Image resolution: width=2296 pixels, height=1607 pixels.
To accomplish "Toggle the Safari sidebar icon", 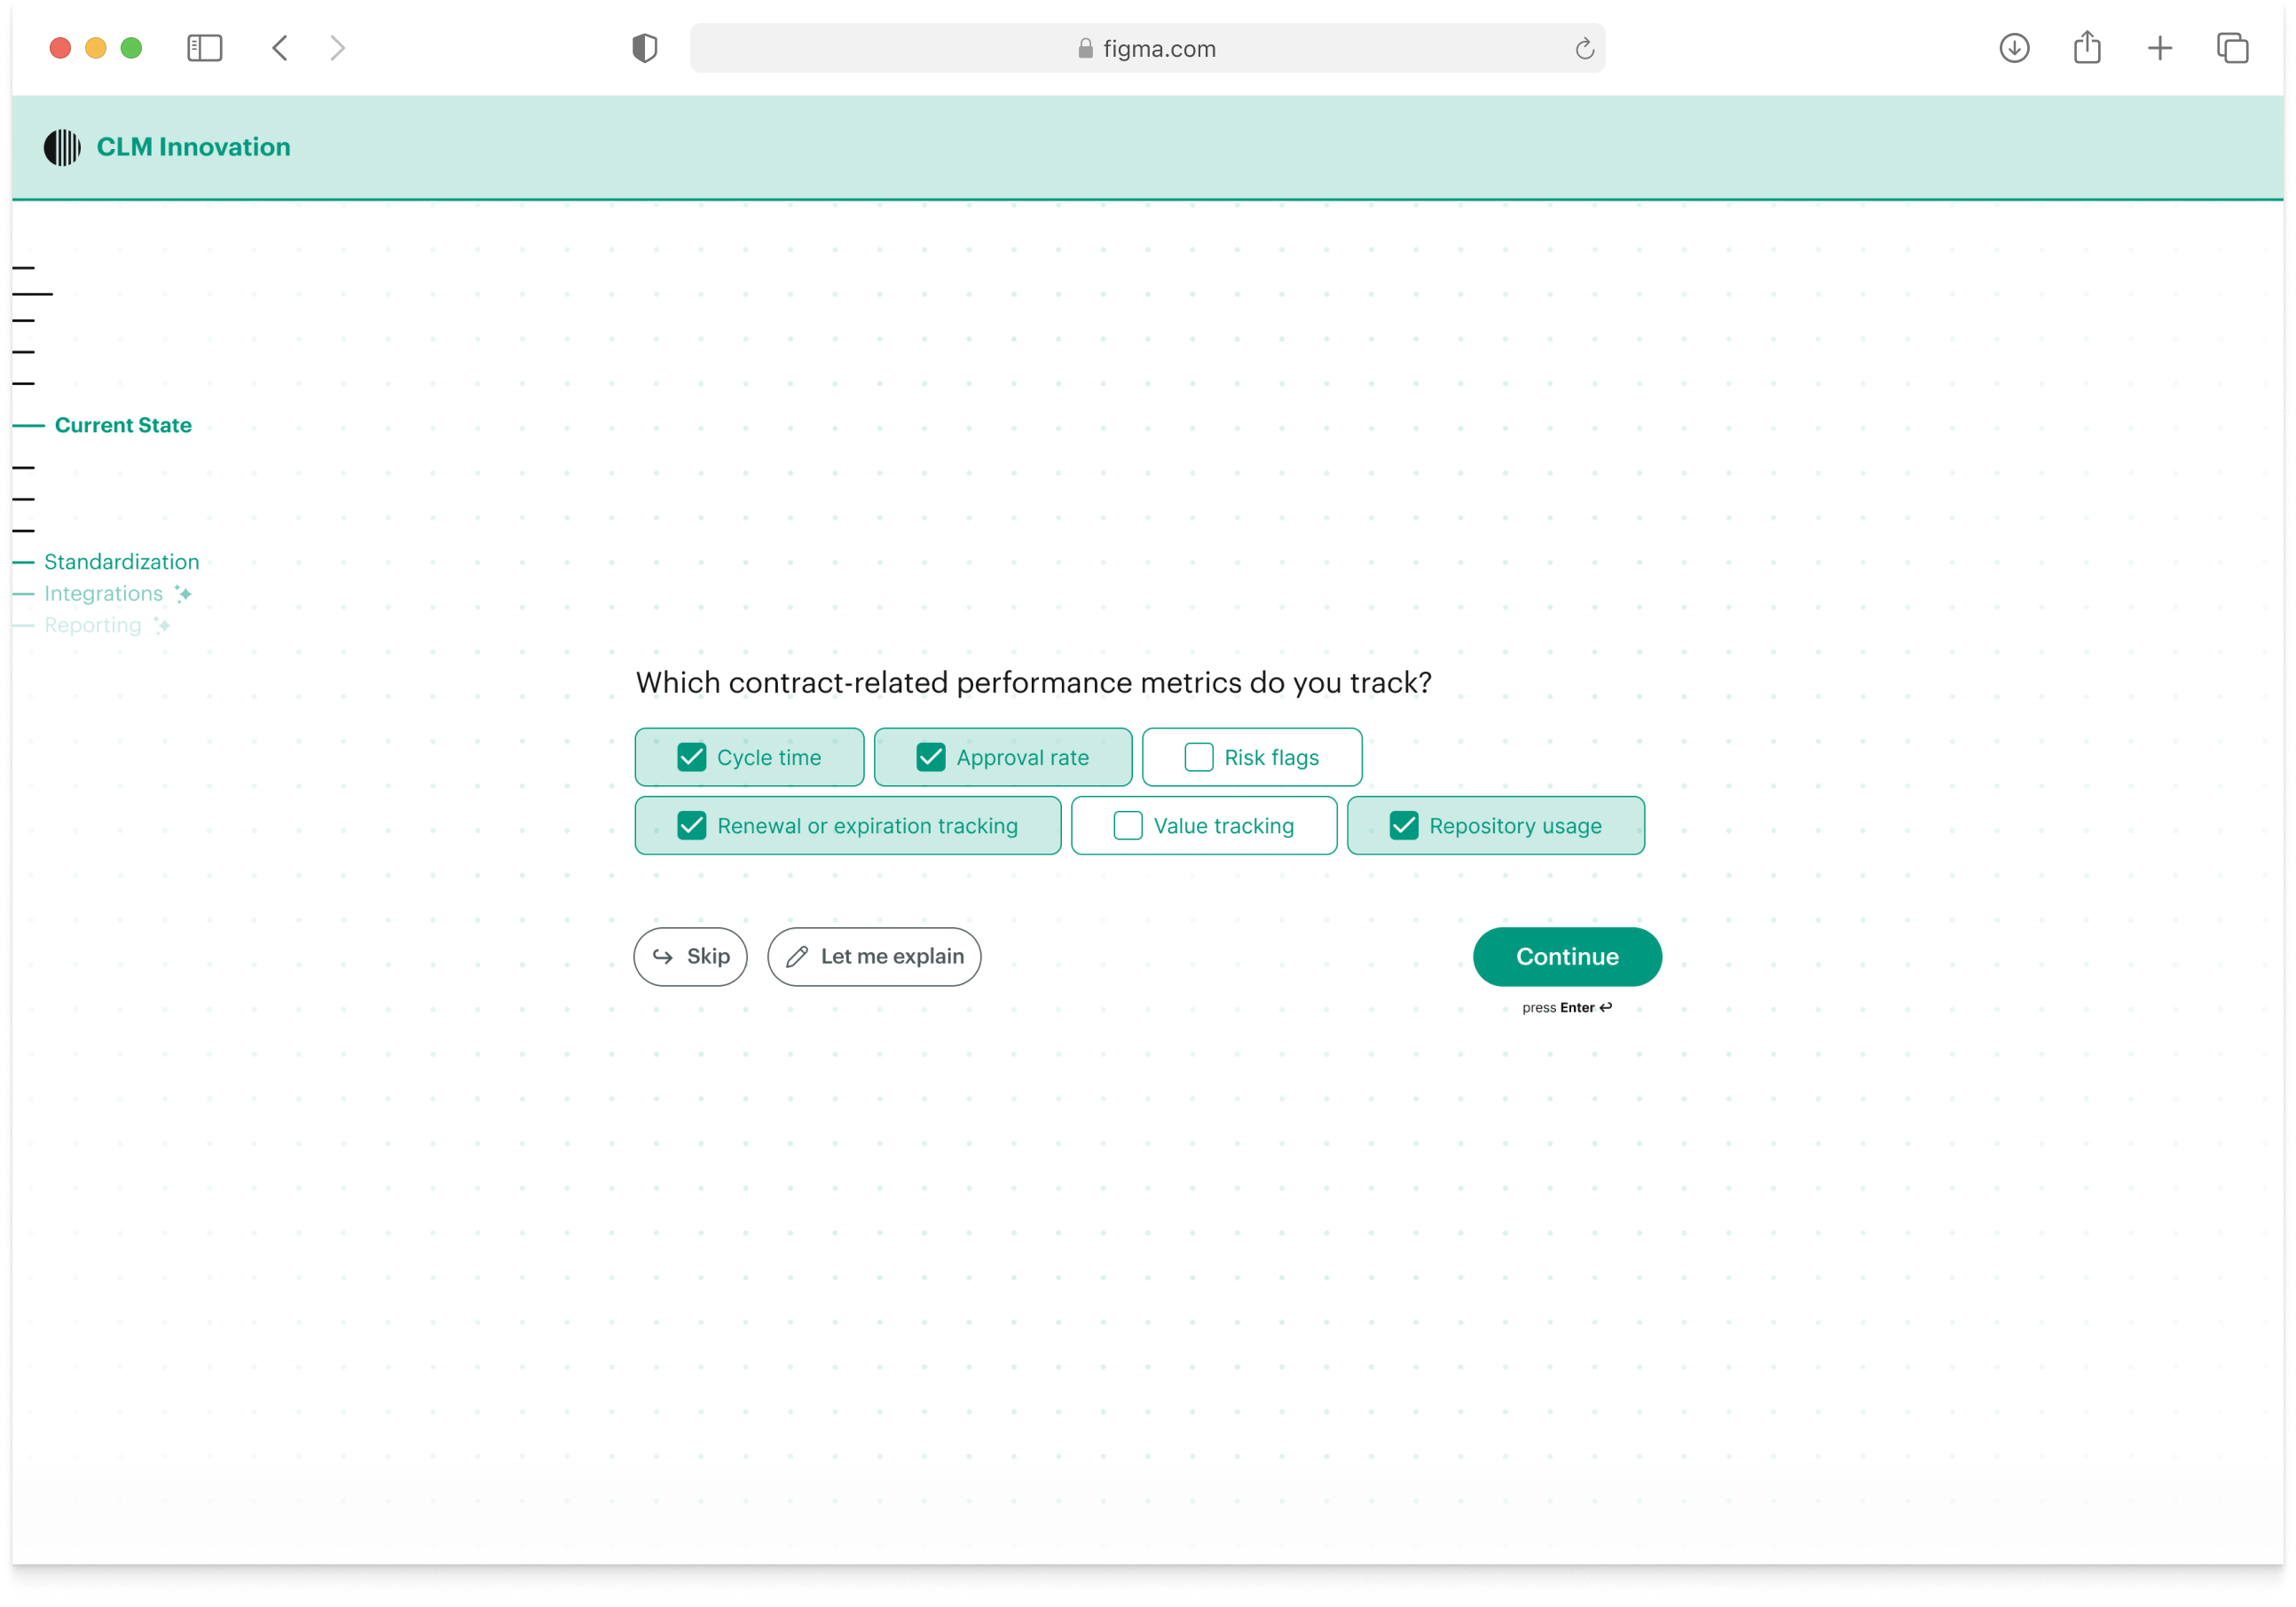I will pos(204,48).
